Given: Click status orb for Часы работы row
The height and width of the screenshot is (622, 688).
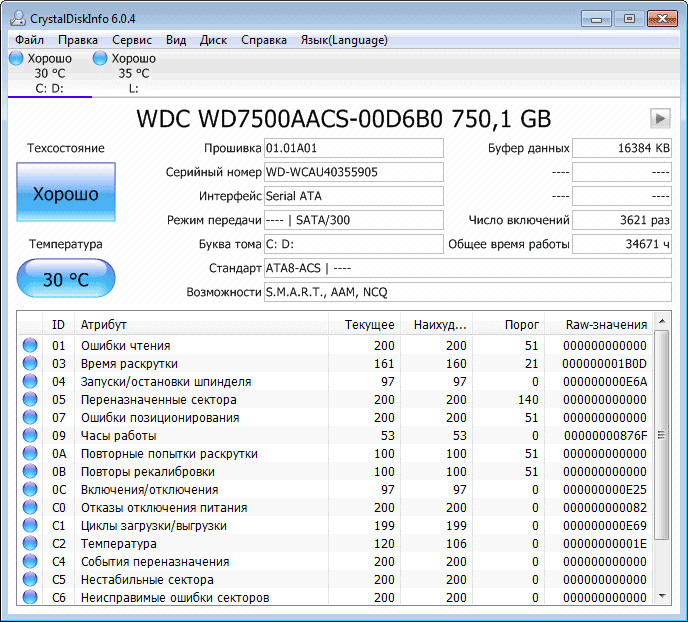Looking at the screenshot, I should pos(30,435).
